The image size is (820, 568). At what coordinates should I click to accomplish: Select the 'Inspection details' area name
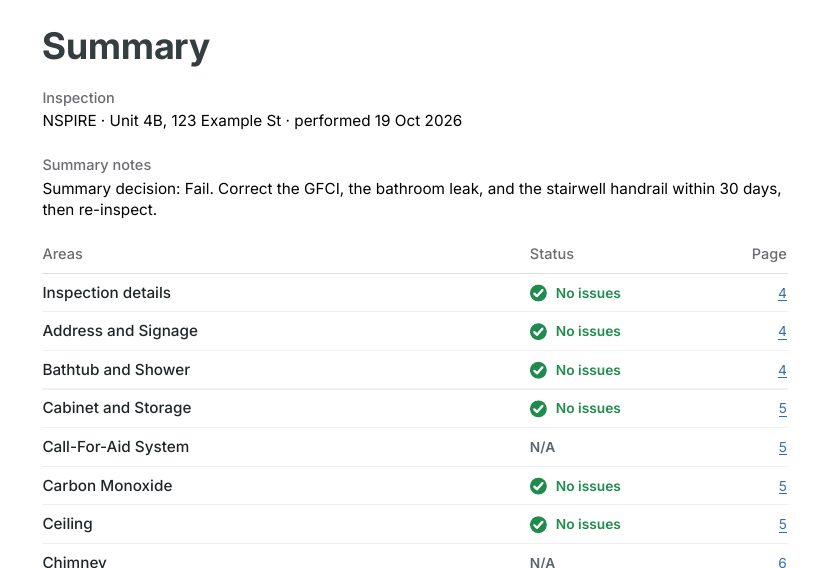click(x=107, y=293)
